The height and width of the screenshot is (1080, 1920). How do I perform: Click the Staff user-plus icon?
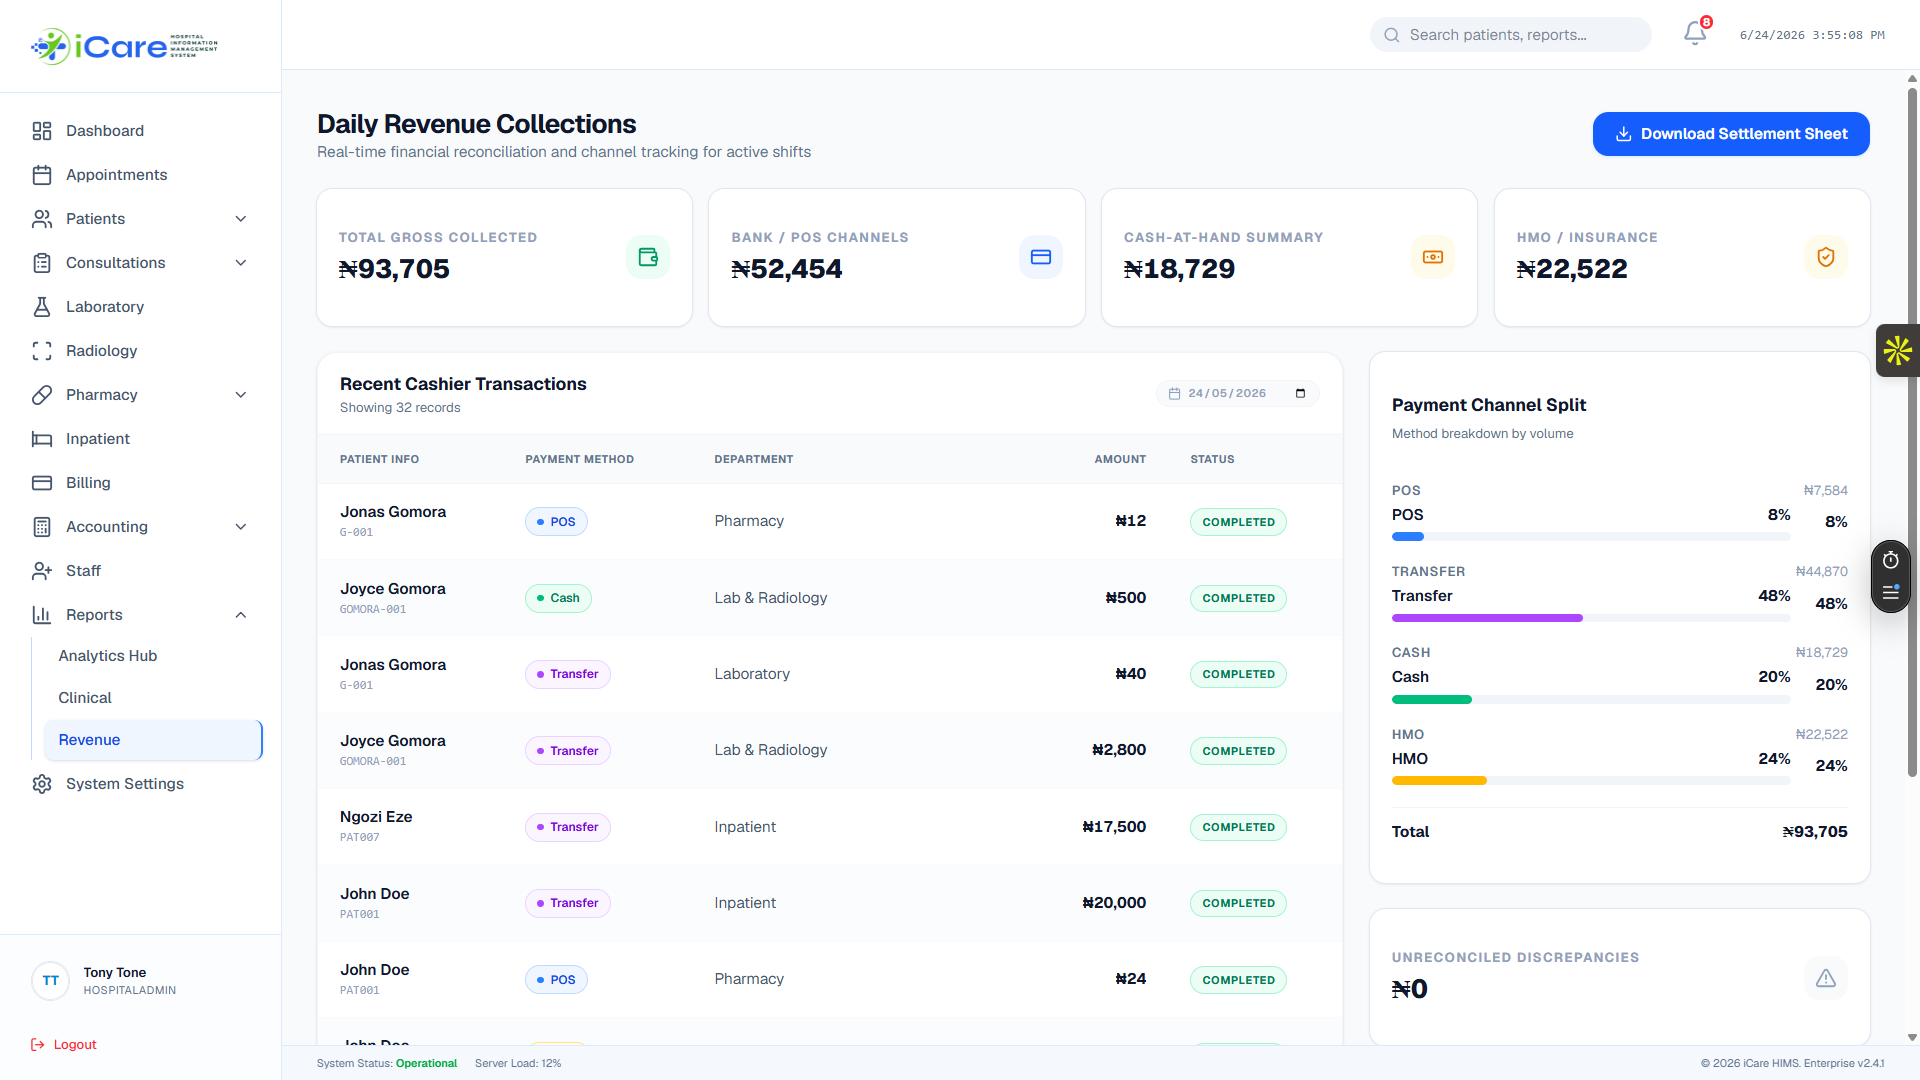point(42,571)
